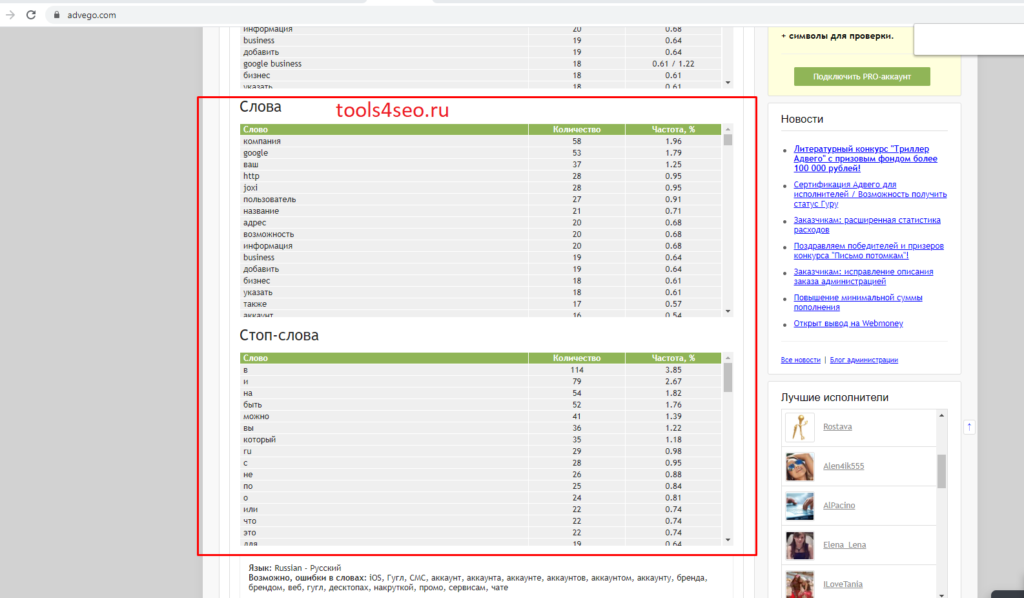Click Rostava's golden figure avatar
1024x598 pixels.
pyautogui.click(x=799, y=428)
